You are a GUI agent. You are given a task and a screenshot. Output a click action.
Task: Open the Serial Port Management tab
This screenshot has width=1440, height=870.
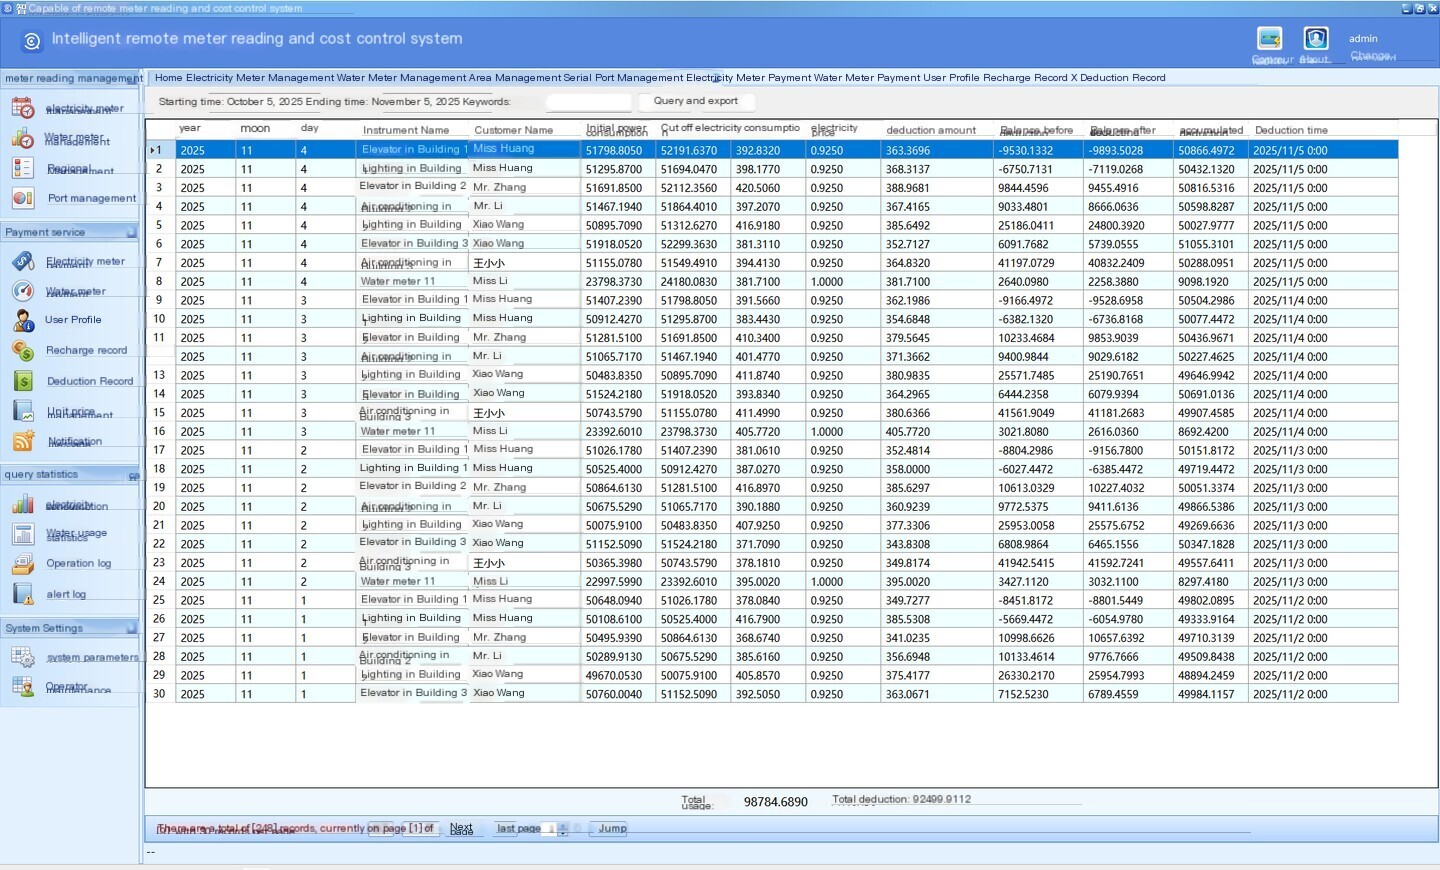click(623, 78)
